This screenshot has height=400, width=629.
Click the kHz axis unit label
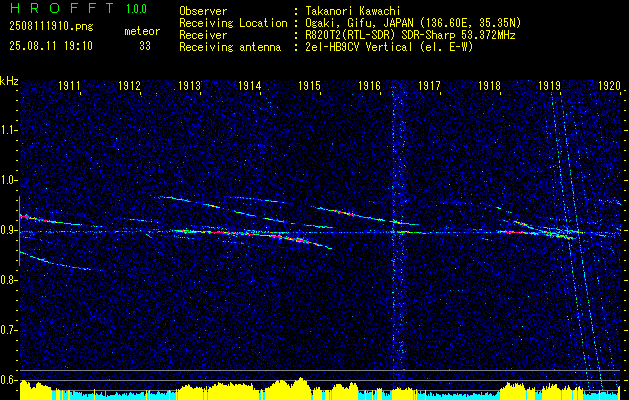pos(9,81)
